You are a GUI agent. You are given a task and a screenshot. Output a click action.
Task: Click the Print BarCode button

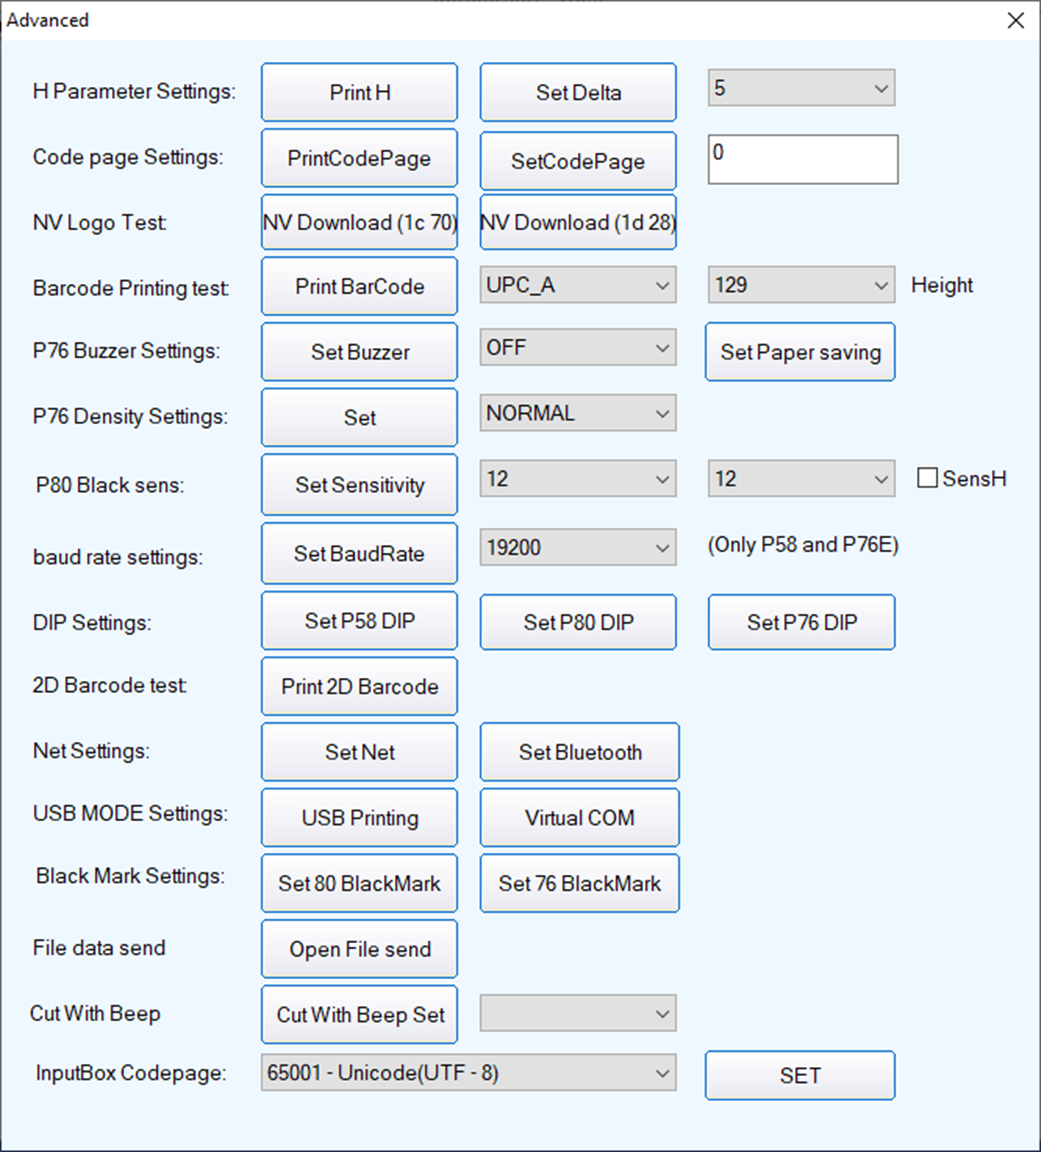tap(359, 287)
